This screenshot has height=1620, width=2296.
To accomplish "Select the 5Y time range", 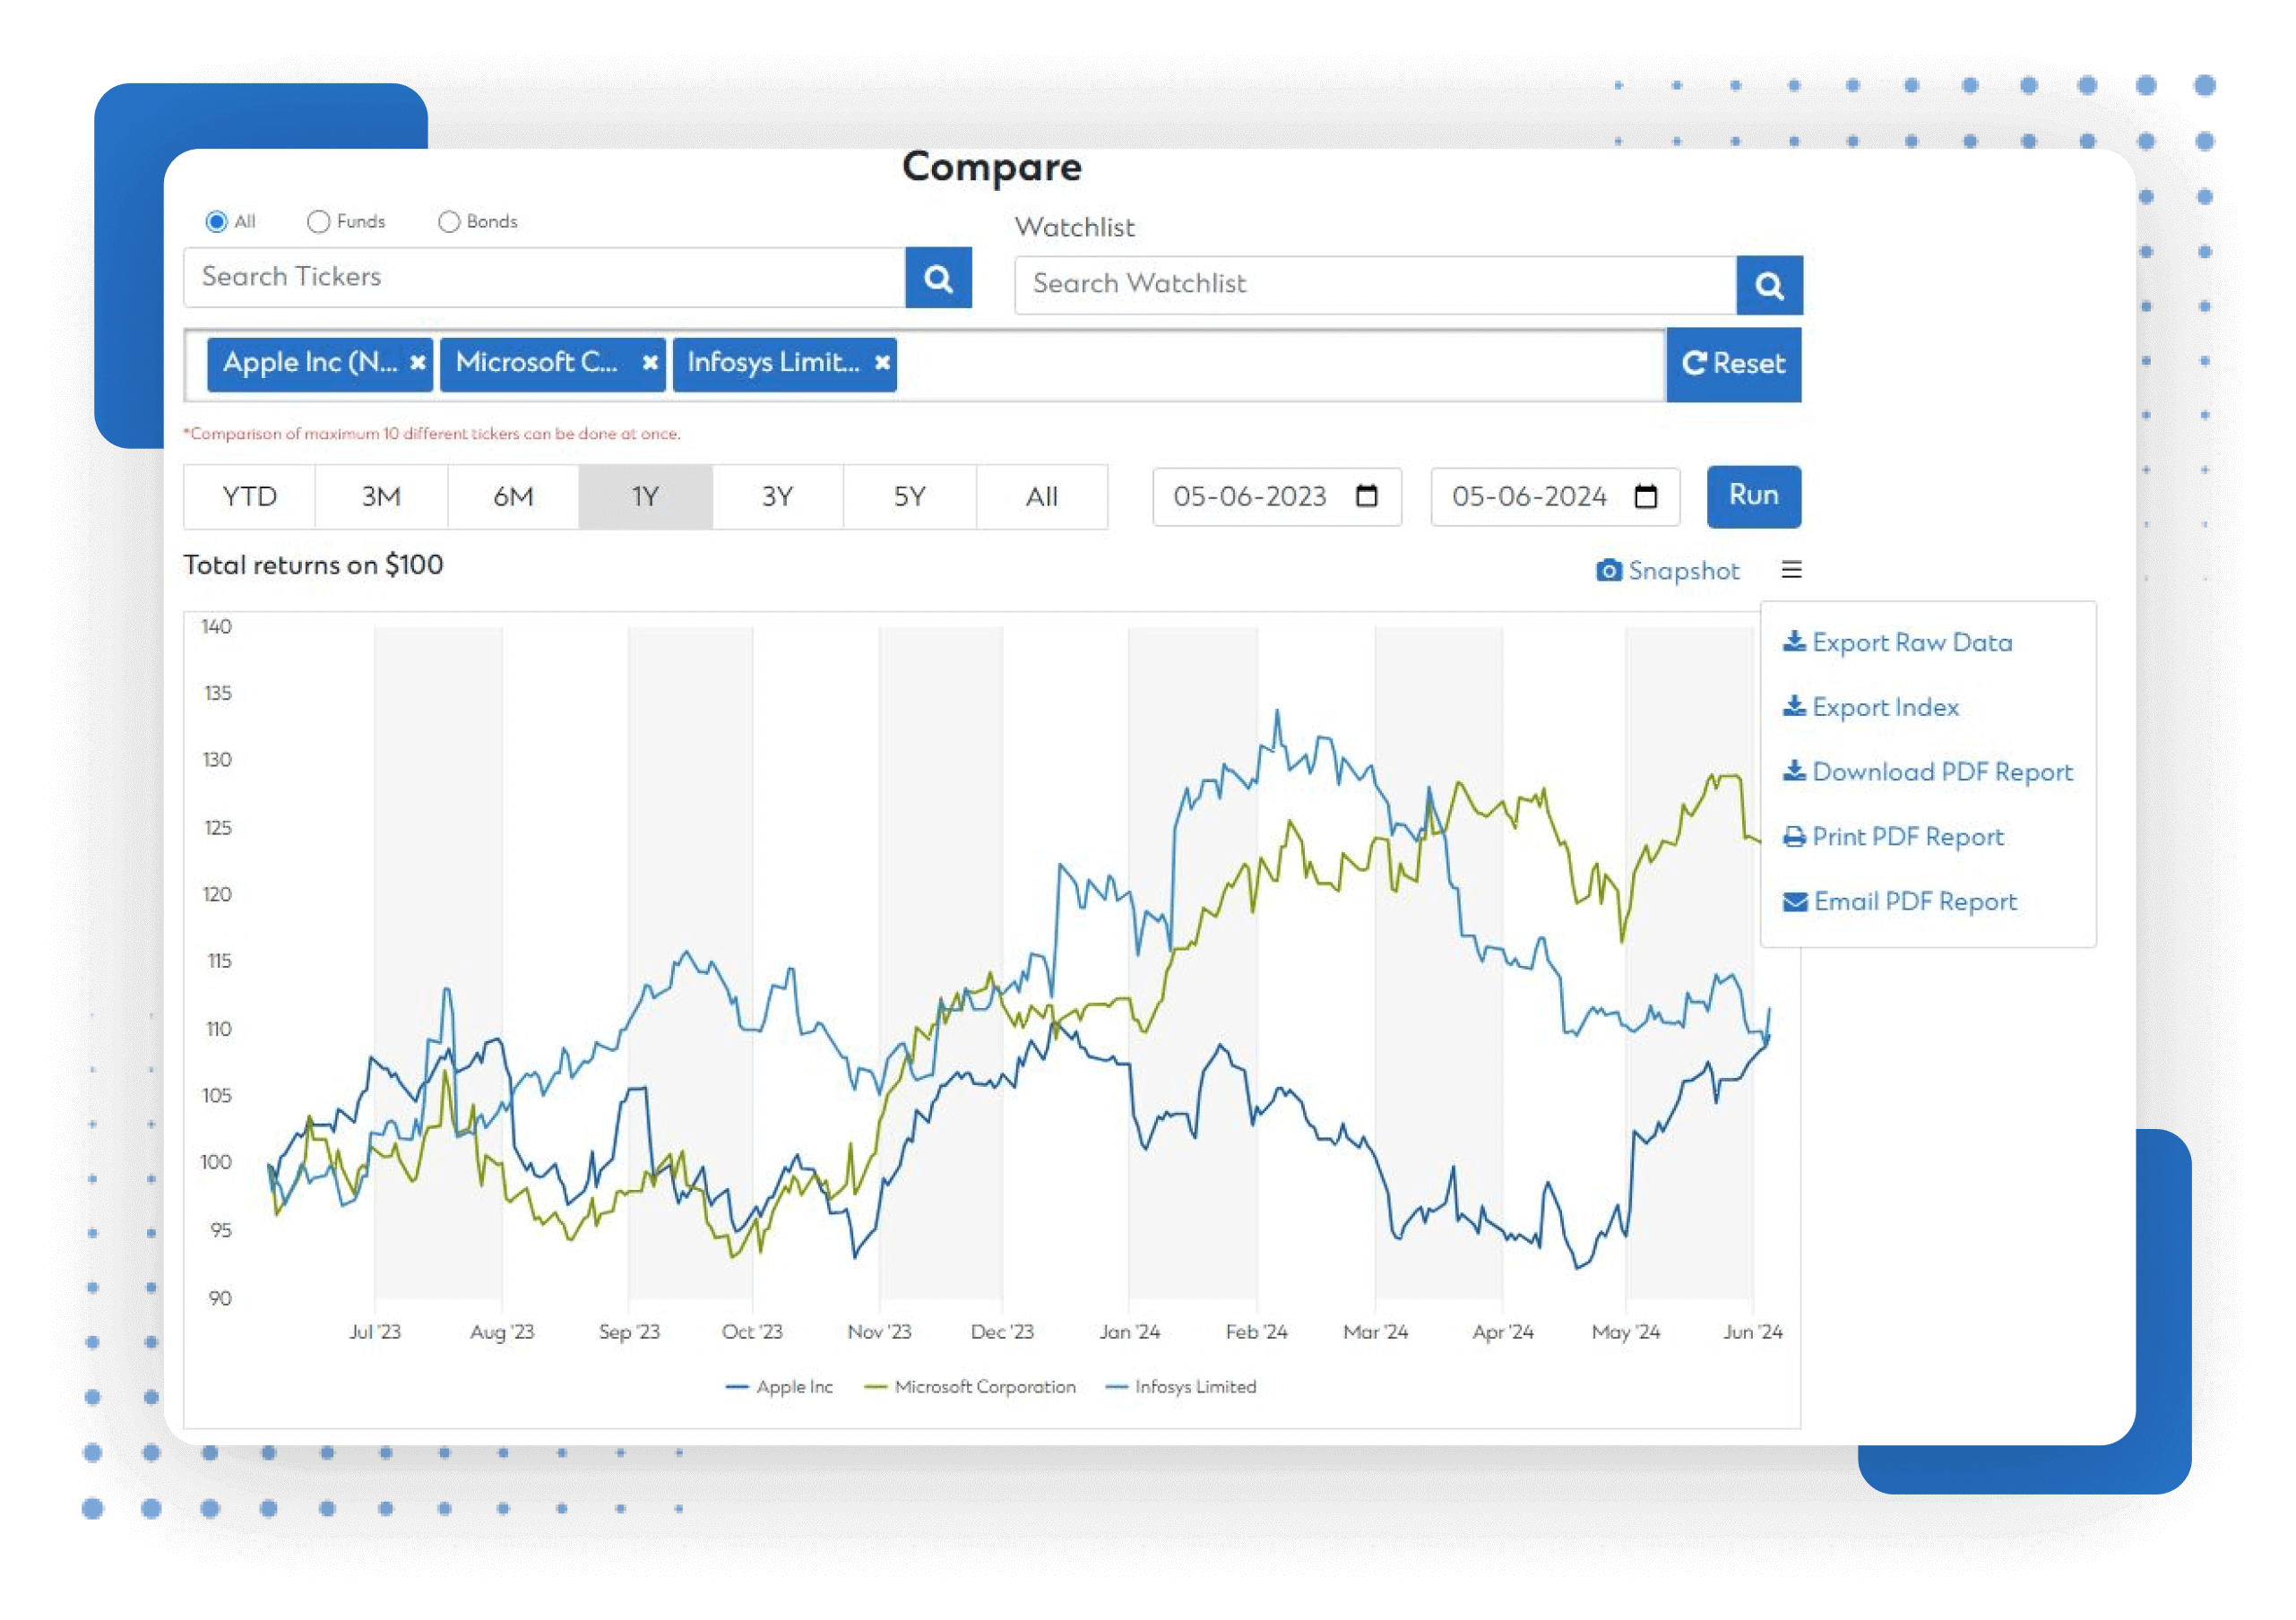I will click(909, 497).
